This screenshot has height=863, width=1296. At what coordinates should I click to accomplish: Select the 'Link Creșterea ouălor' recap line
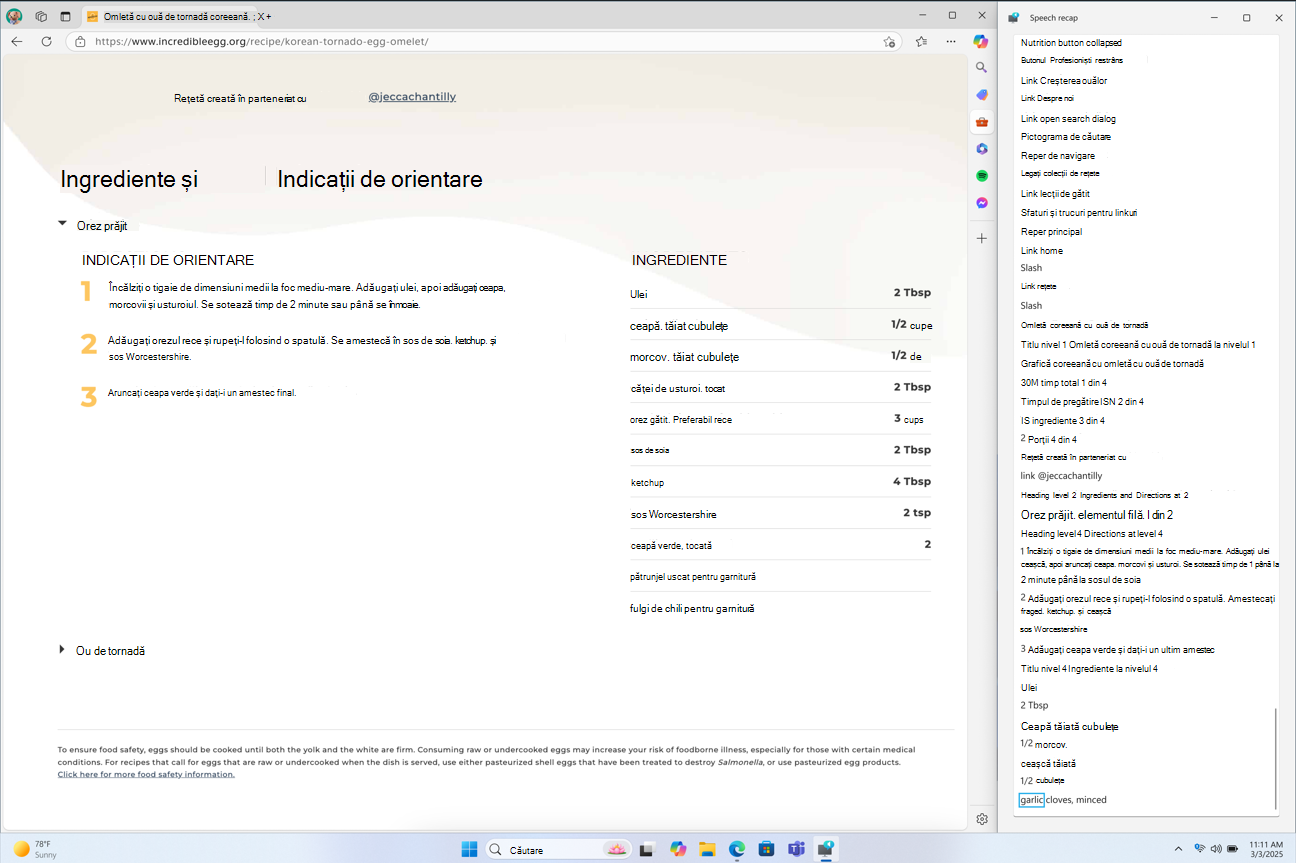point(1063,80)
